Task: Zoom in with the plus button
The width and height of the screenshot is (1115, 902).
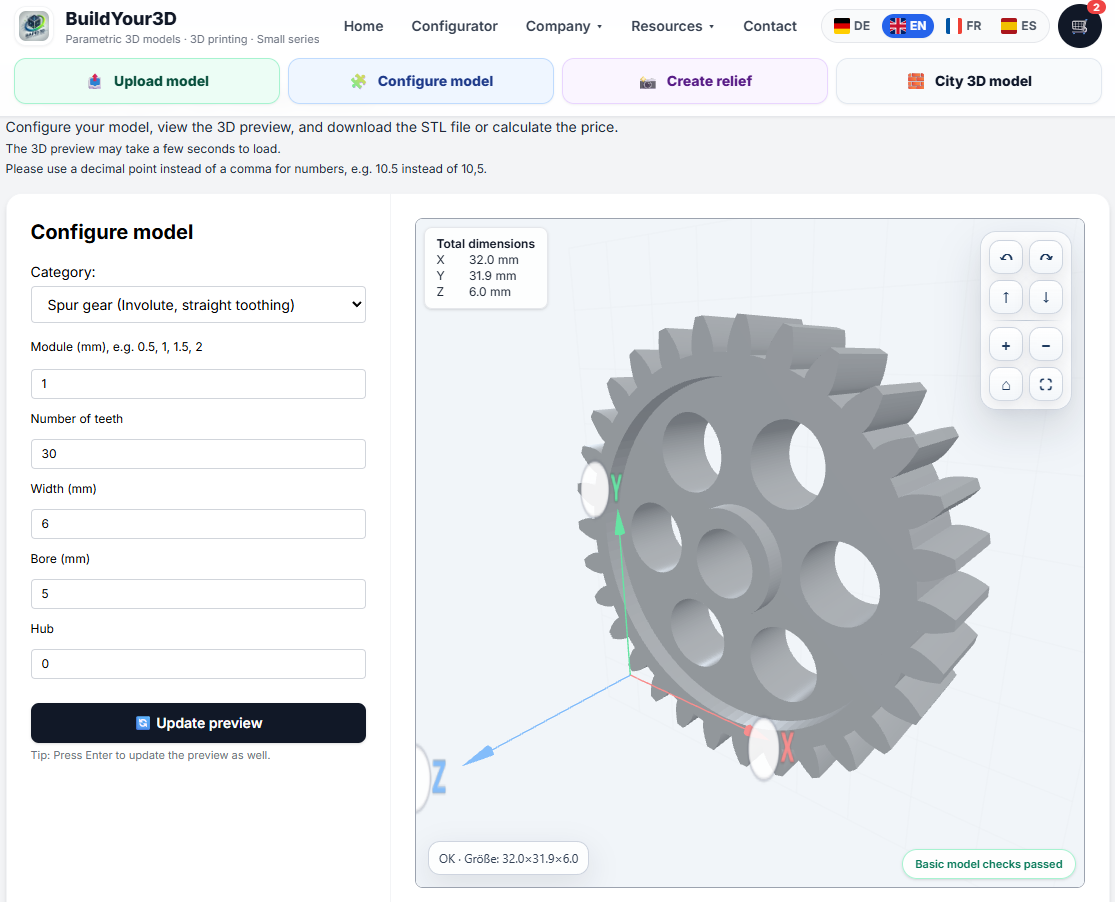Action: click(1005, 346)
